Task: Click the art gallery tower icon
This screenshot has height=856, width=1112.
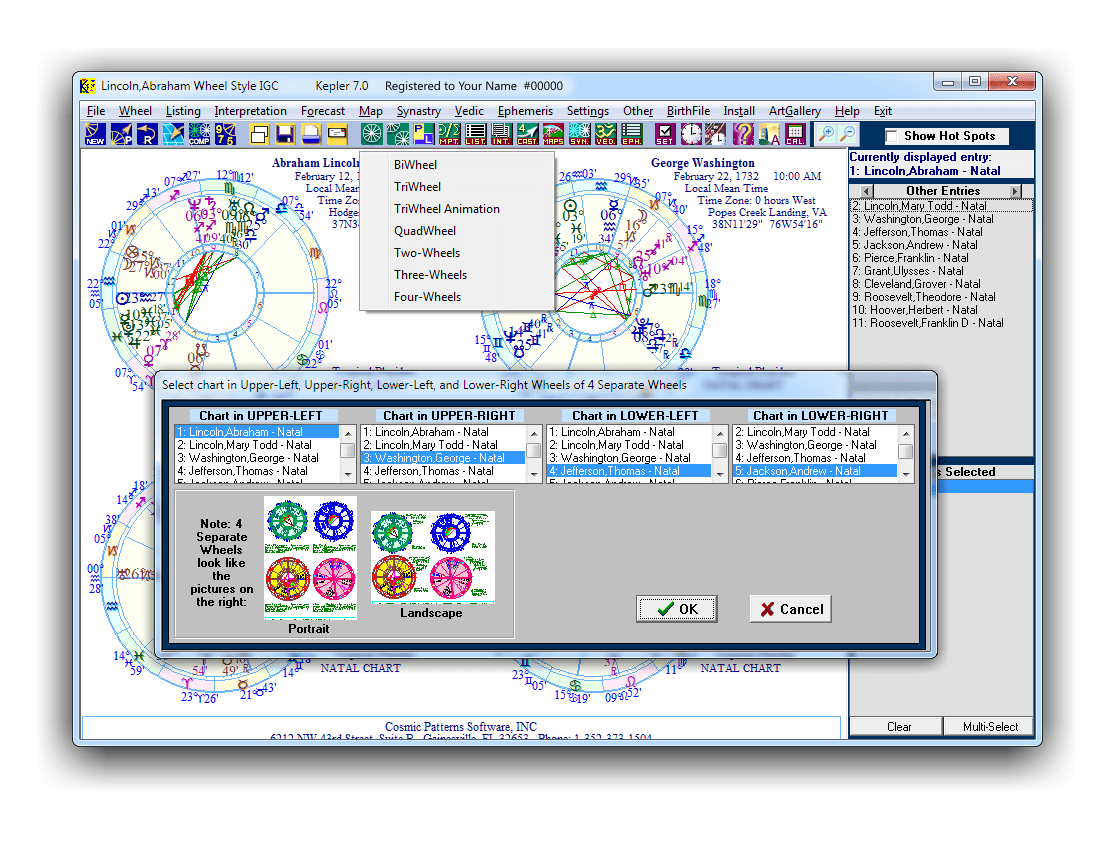Action: tap(769, 134)
